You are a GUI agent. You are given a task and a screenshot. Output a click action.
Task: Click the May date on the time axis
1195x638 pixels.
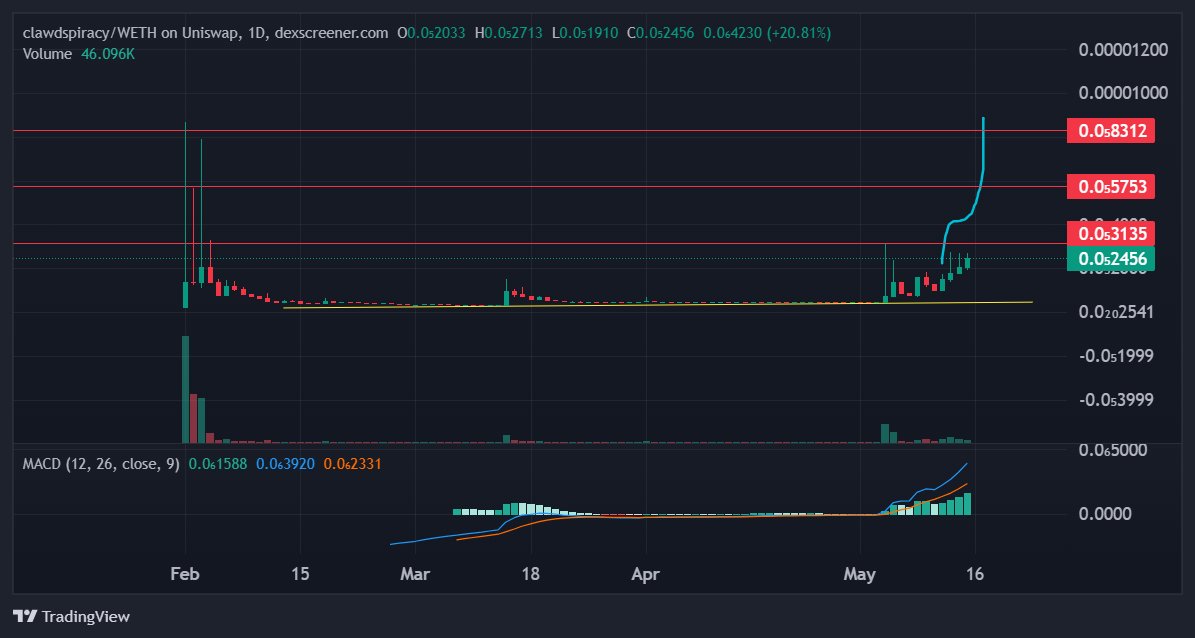point(861,572)
